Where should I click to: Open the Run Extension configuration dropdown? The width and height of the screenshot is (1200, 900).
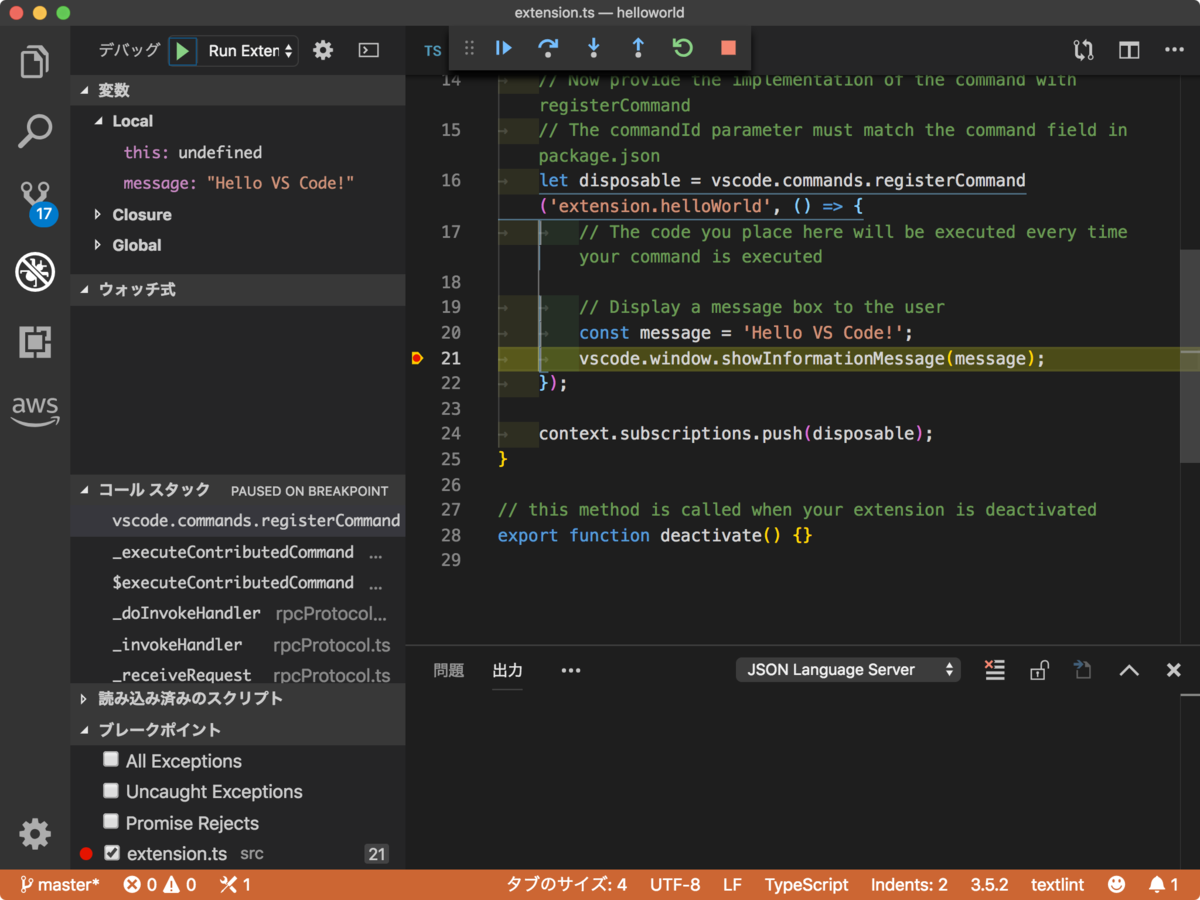[251, 50]
